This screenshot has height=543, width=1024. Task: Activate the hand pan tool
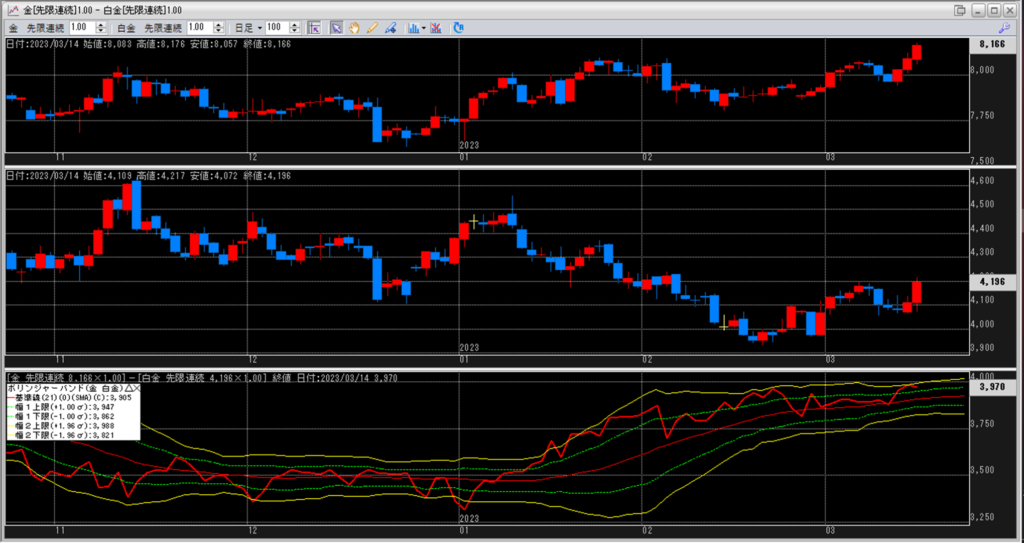click(x=354, y=28)
